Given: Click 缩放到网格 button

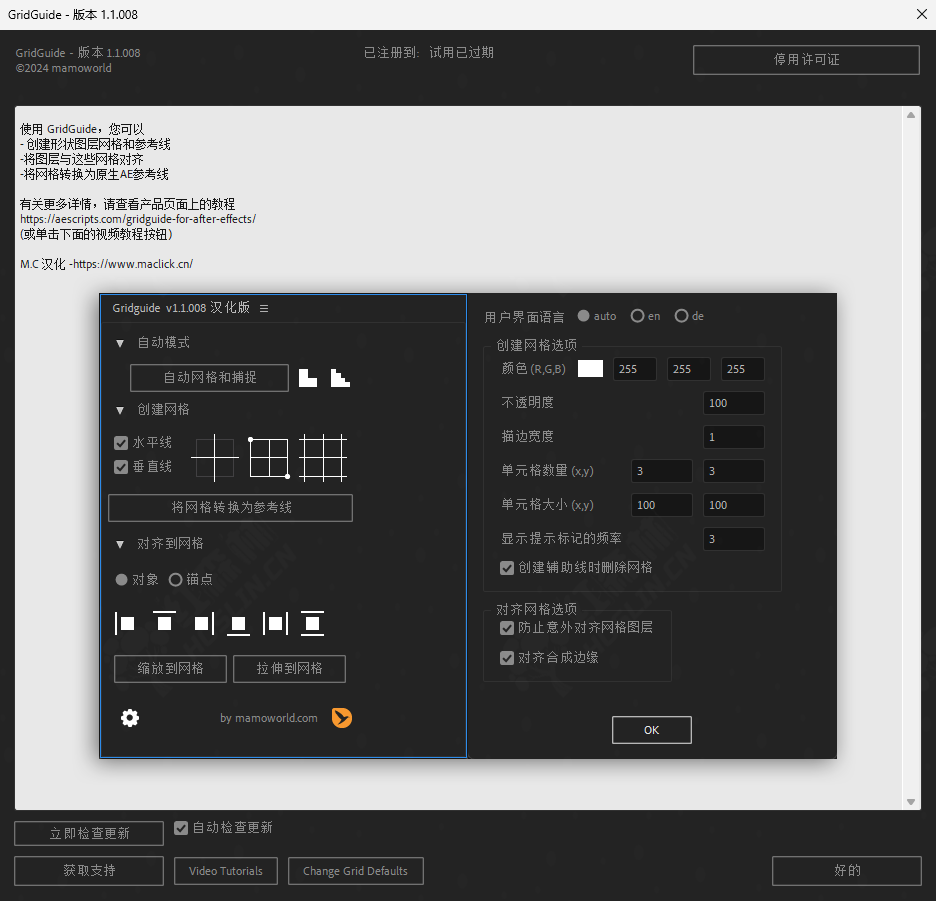Looking at the screenshot, I should pos(170,669).
